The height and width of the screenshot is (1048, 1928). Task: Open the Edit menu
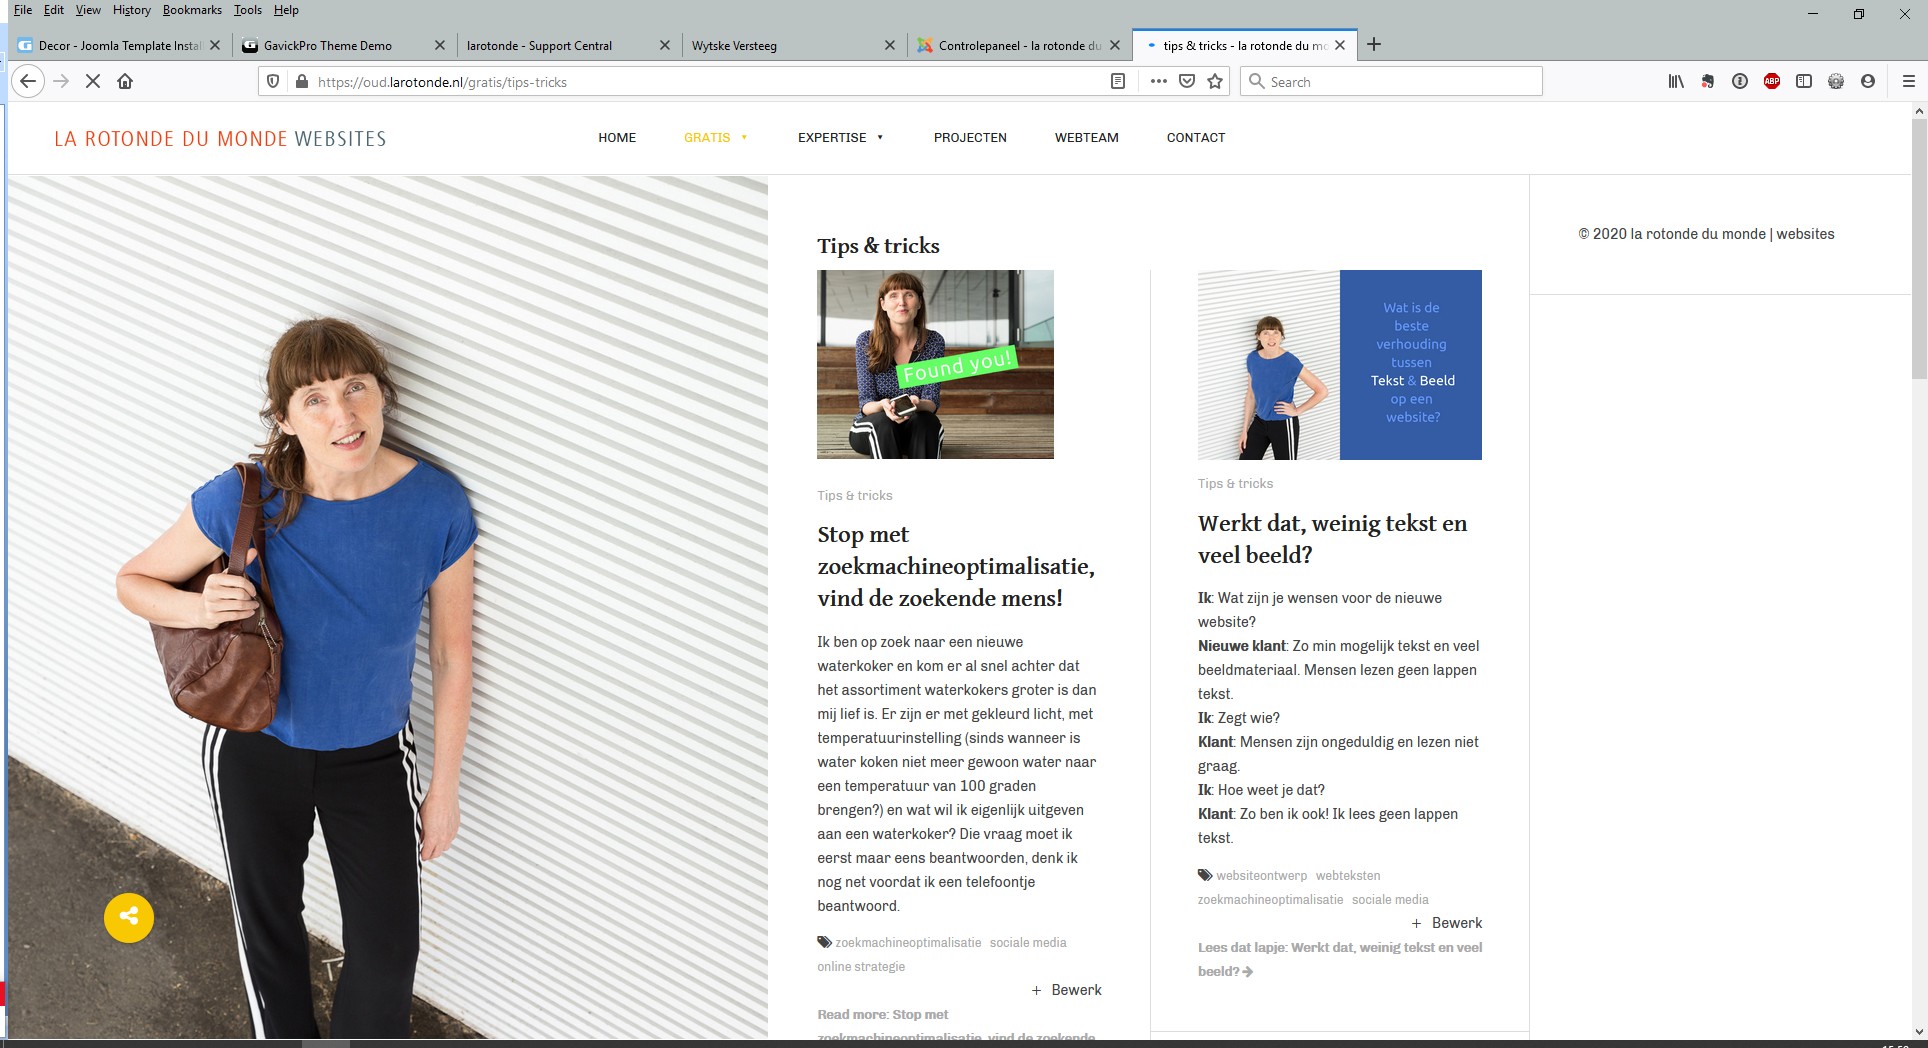(x=54, y=10)
